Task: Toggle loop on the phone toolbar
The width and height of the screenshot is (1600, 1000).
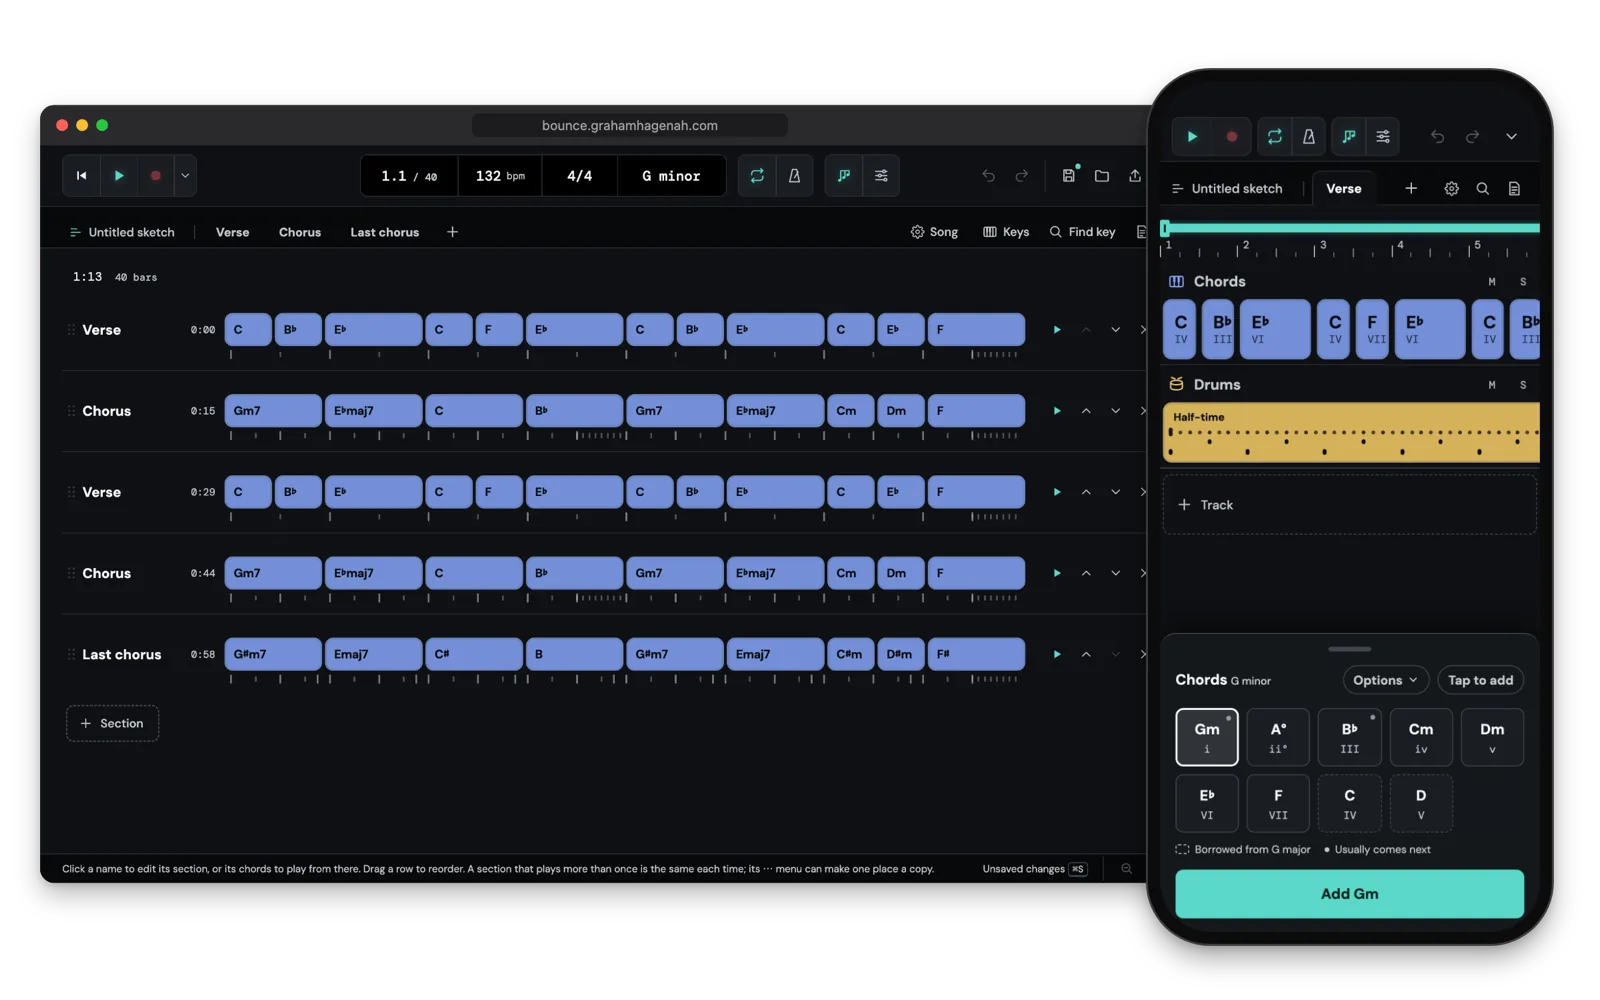Action: (1274, 137)
